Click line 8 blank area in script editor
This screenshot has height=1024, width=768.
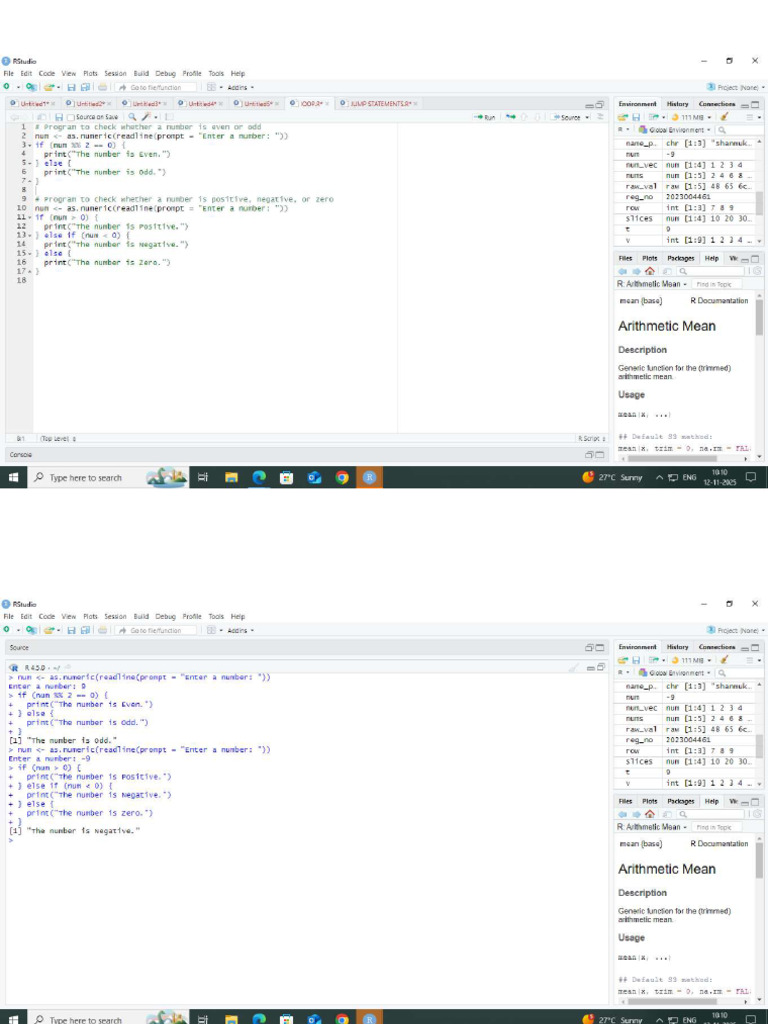pos(216,190)
